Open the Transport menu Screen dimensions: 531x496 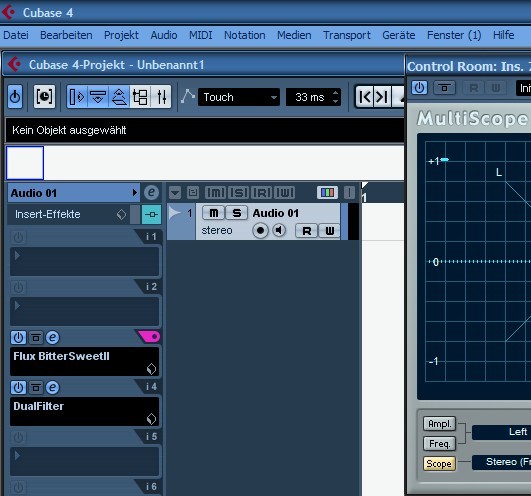click(x=347, y=35)
